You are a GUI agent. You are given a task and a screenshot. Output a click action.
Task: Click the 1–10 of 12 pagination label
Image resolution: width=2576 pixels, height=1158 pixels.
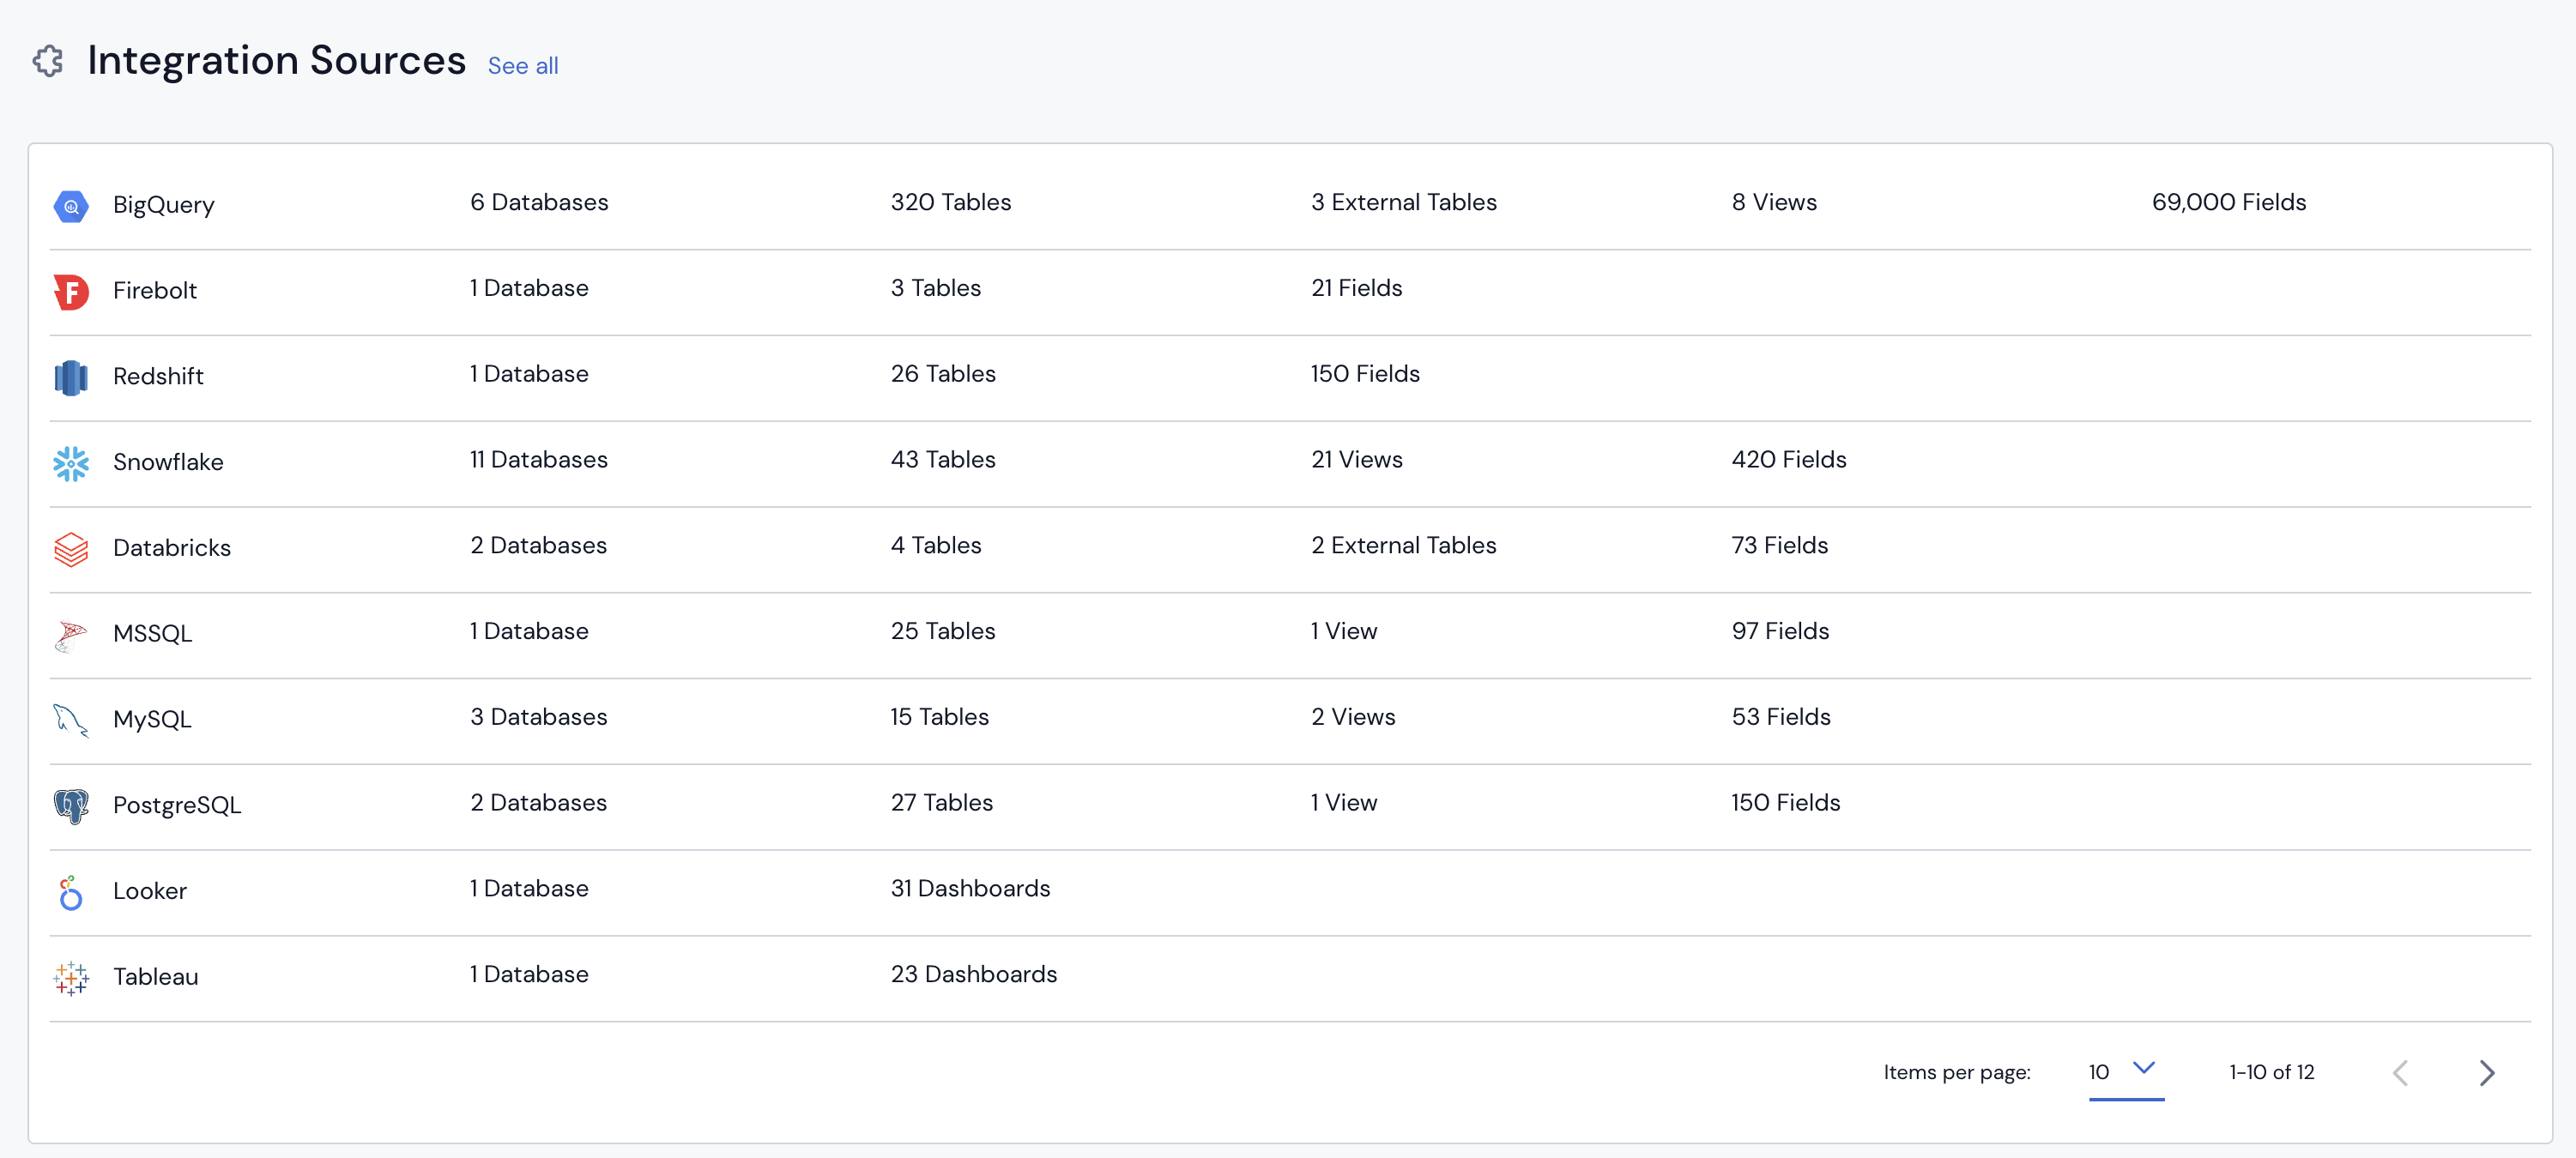click(2271, 1072)
